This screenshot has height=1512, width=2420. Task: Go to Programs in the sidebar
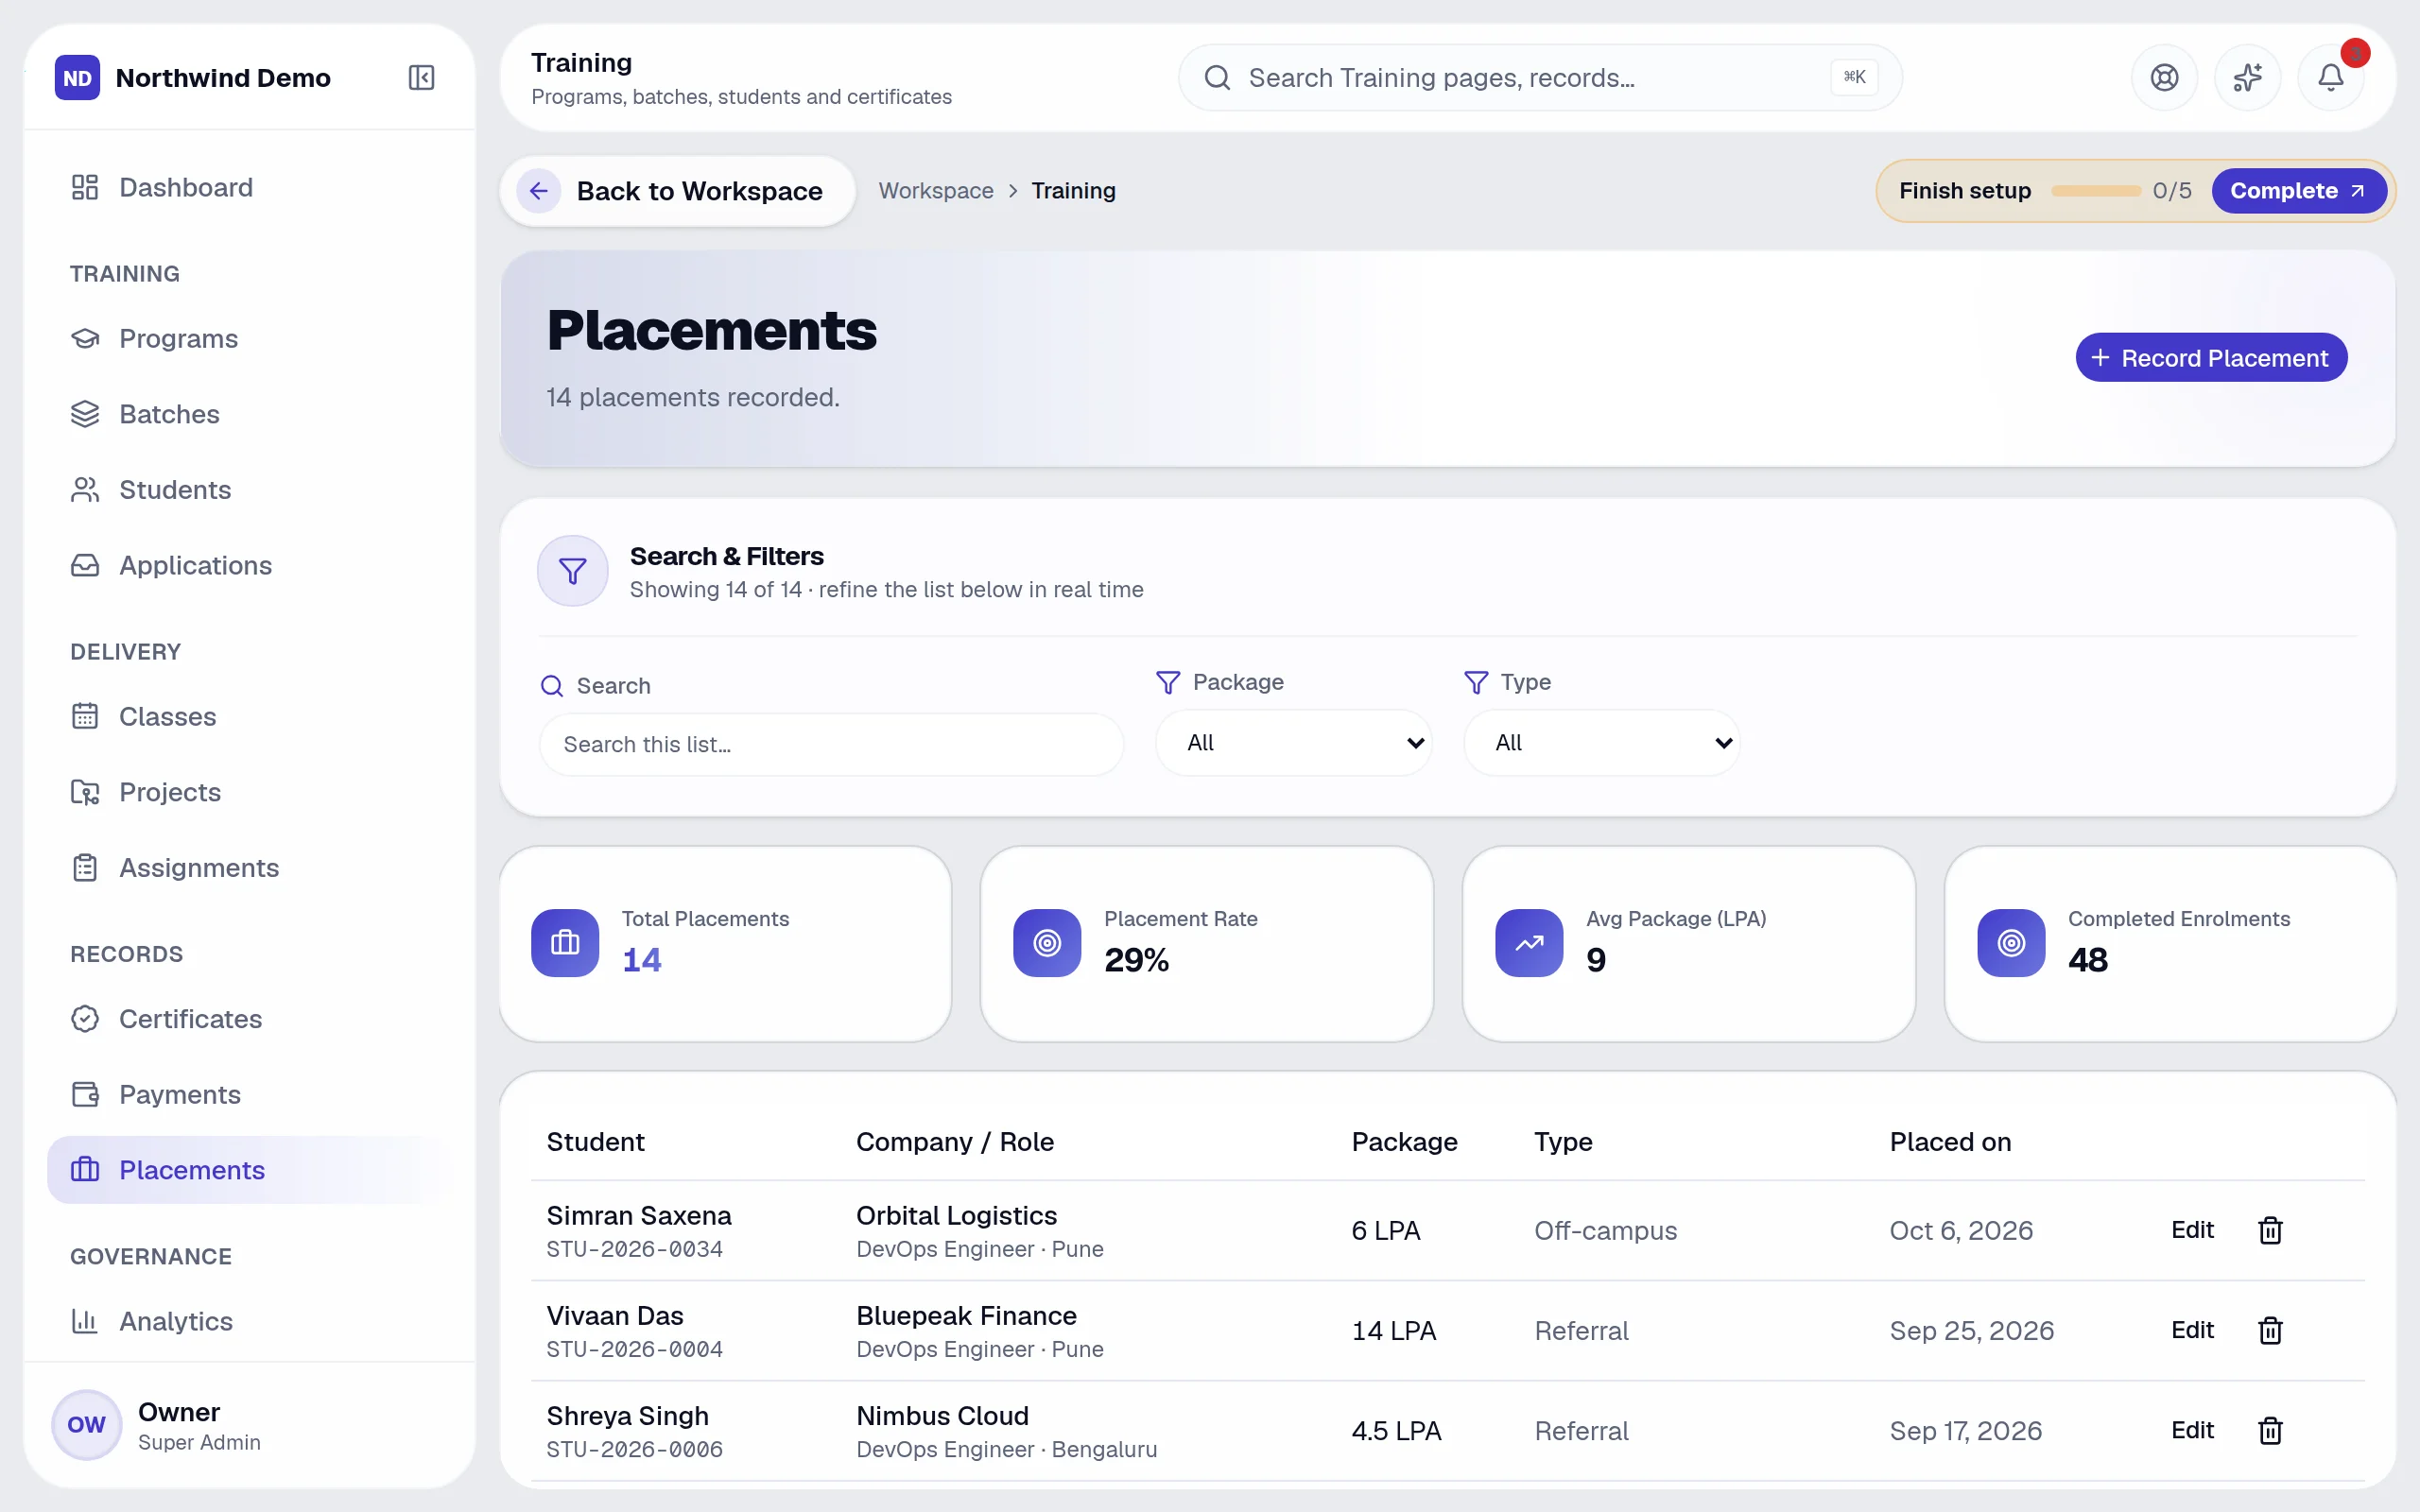point(249,338)
